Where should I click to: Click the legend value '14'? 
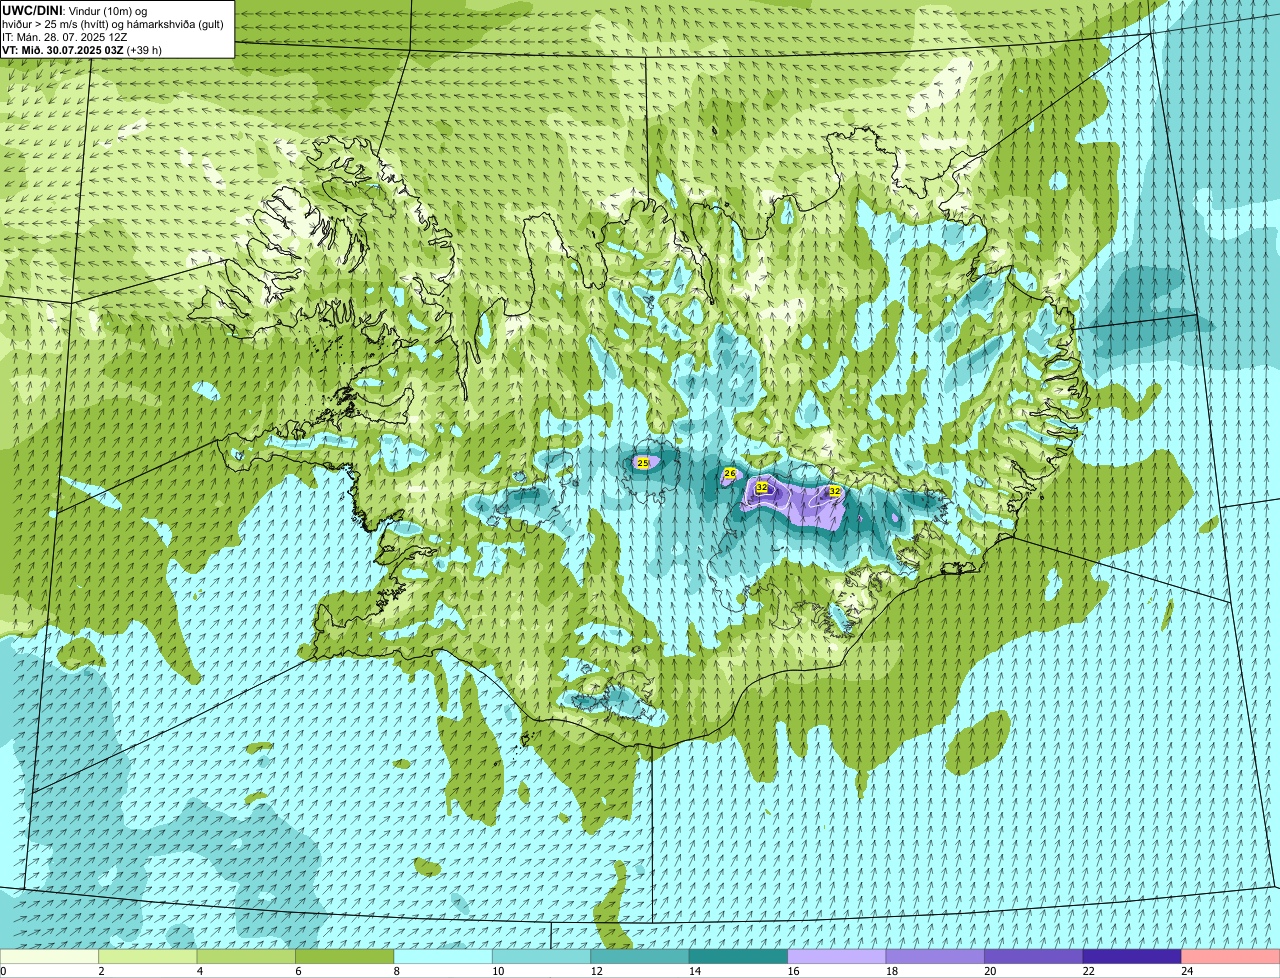click(695, 971)
